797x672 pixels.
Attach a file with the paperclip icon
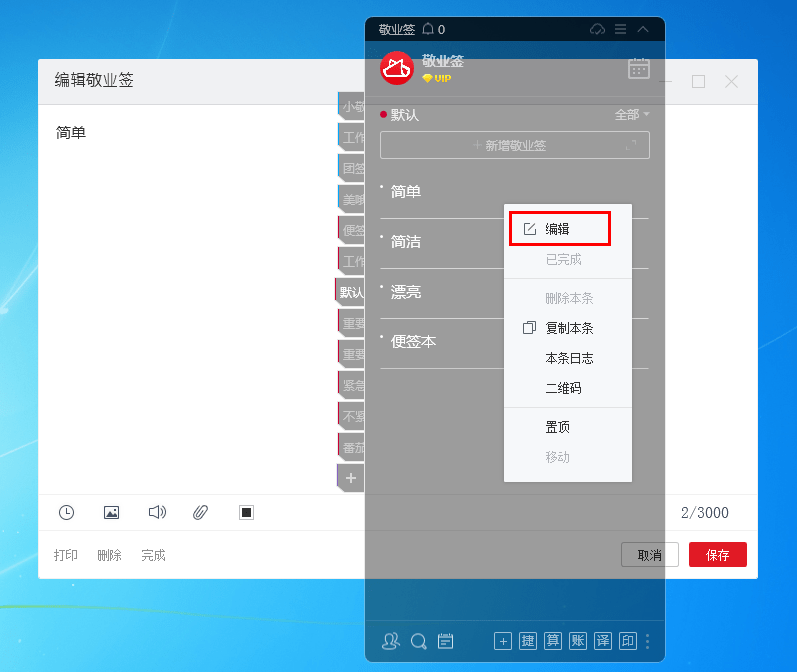tap(200, 512)
